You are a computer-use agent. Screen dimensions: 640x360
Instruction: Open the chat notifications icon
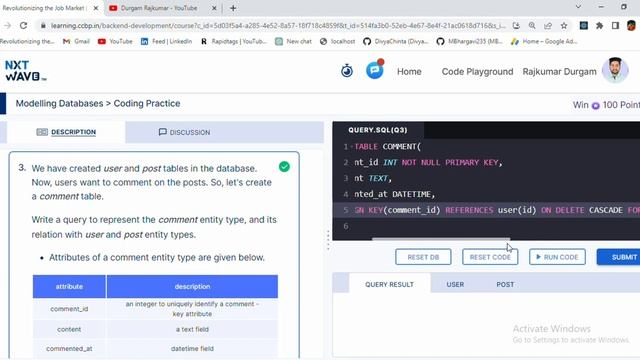coord(375,70)
